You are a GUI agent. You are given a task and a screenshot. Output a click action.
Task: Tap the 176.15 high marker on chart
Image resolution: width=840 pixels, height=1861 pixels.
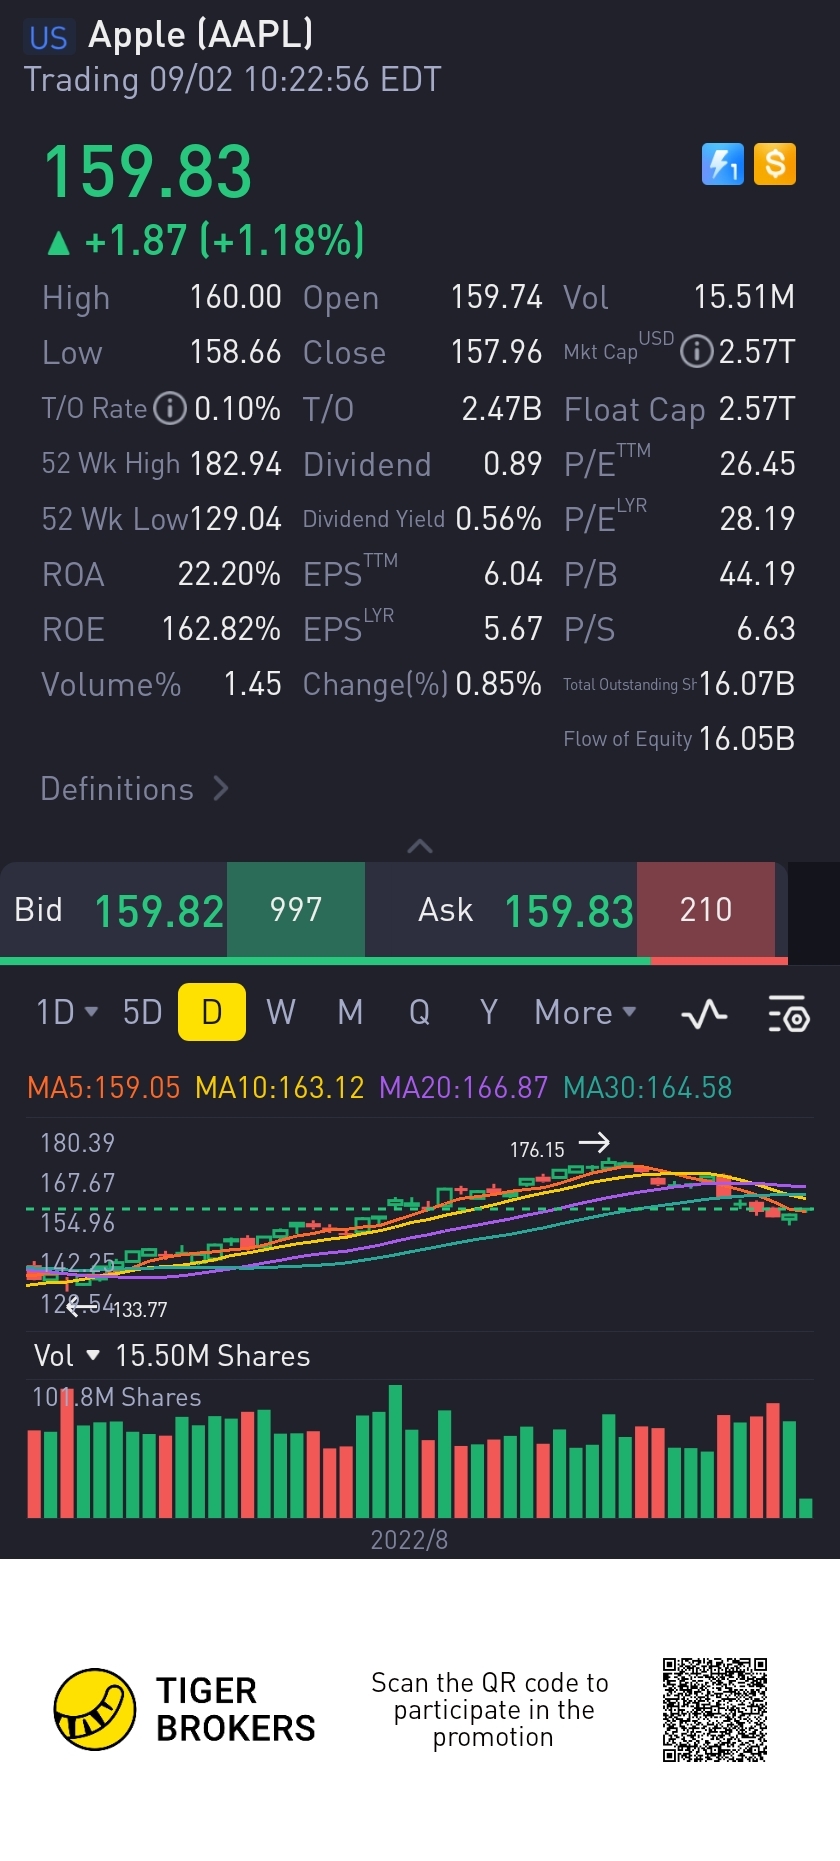pyautogui.click(x=538, y=1150)
